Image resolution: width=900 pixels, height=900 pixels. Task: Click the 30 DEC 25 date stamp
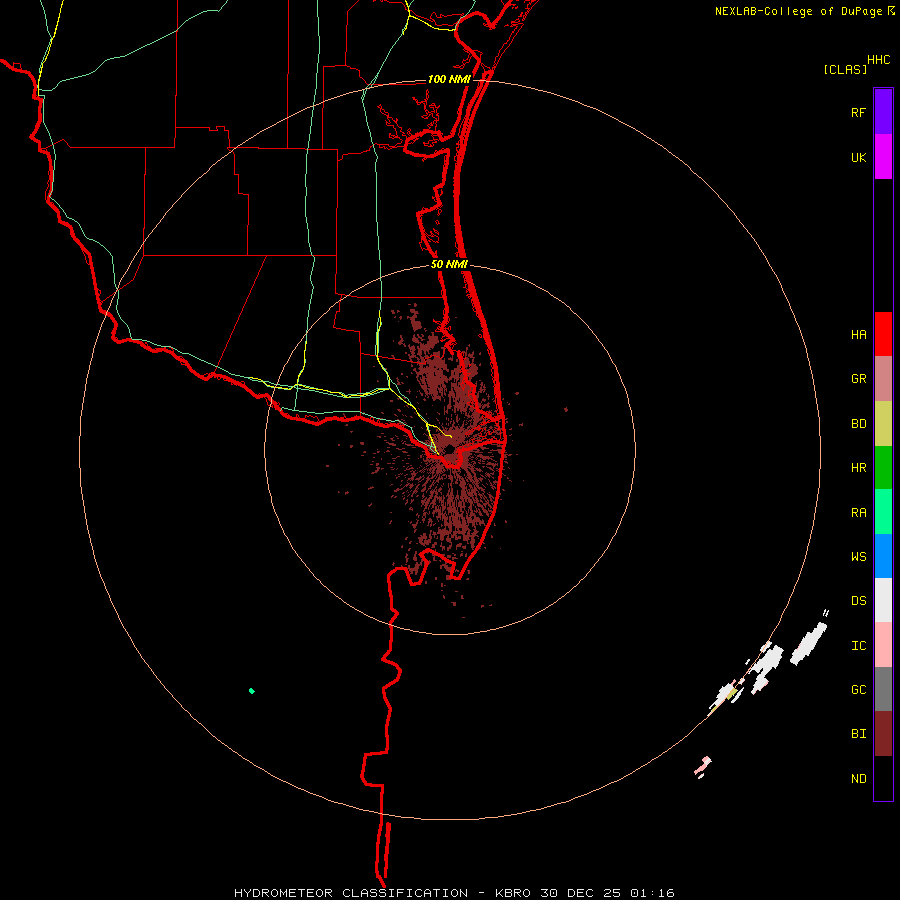(x=581, y=893)
